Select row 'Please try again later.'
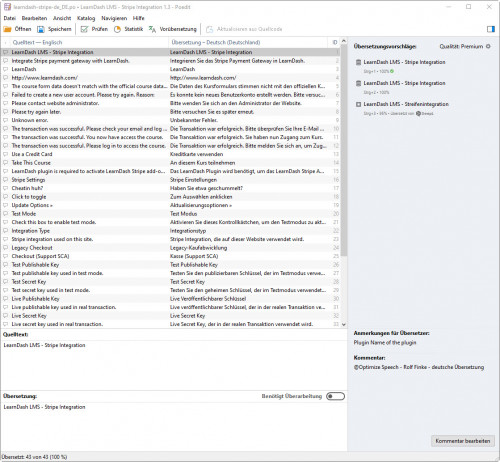 171,112
